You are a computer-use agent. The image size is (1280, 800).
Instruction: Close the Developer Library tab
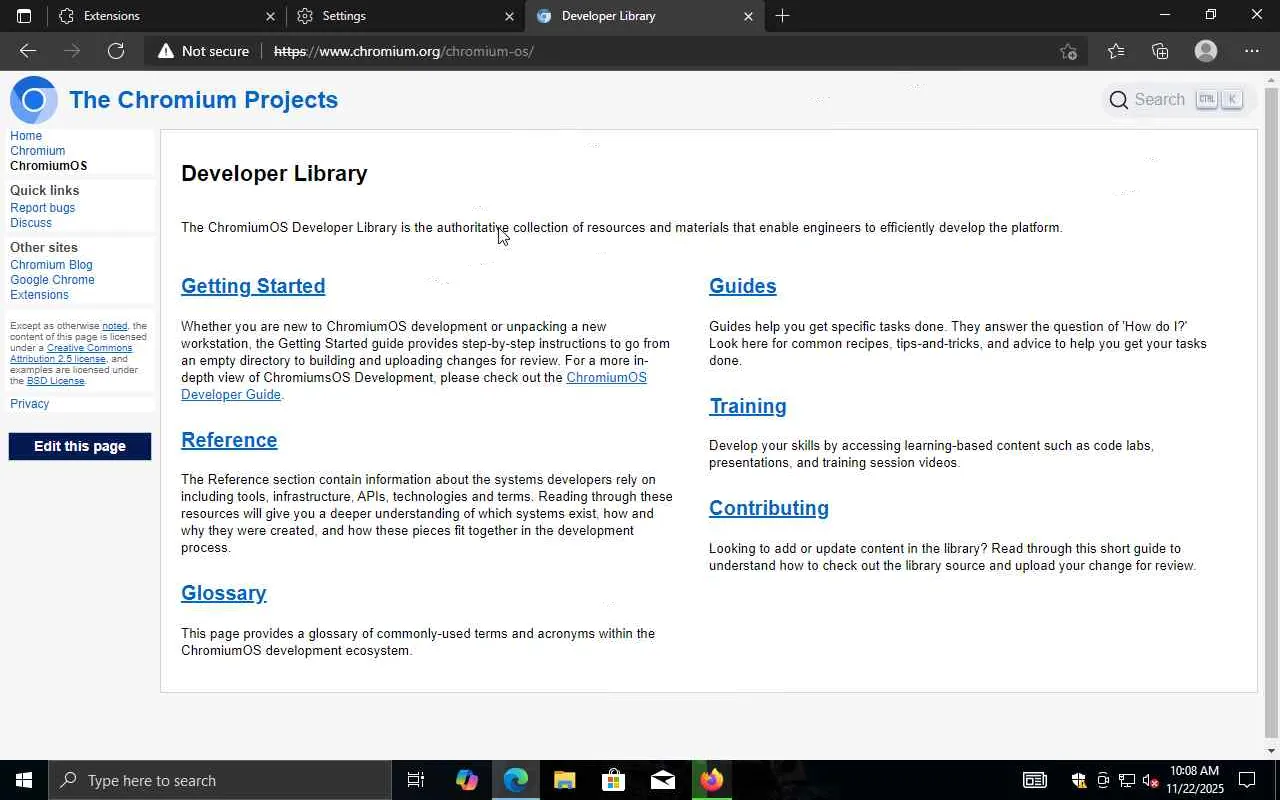point(748,16)
